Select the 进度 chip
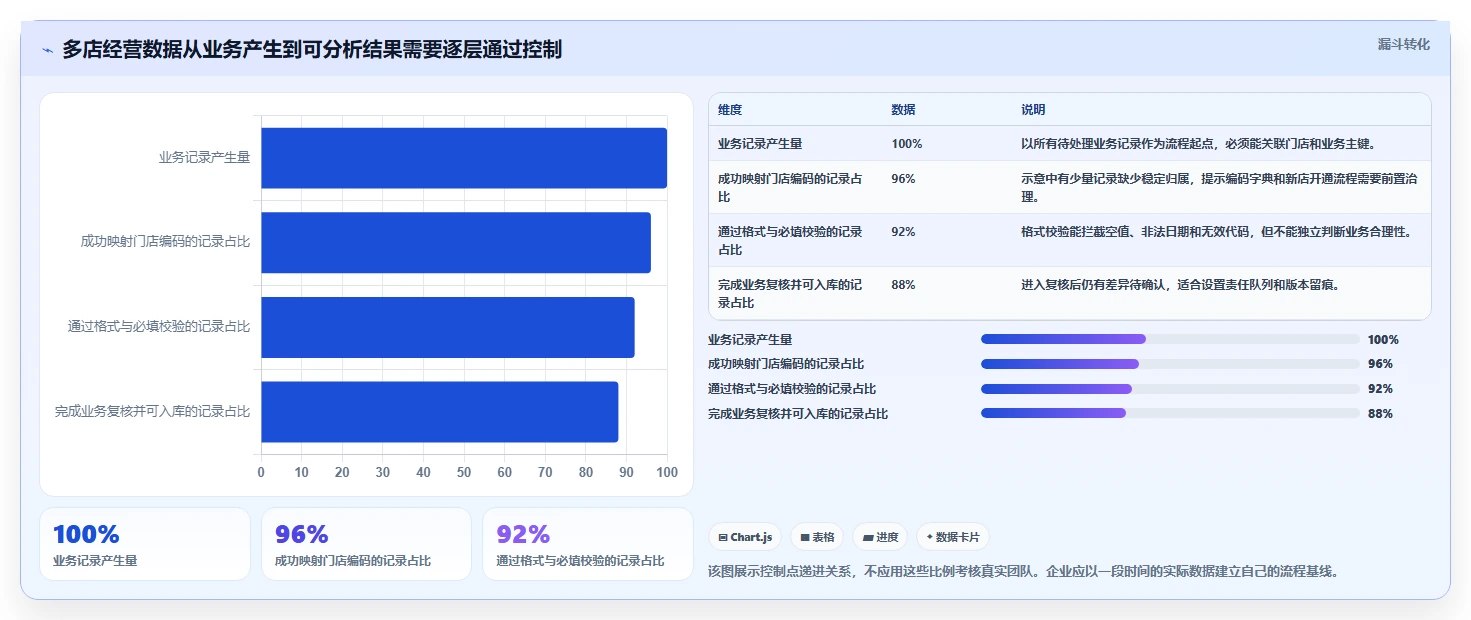Image resolution: width=1471 pixels, height=620 pixels. 880,537
